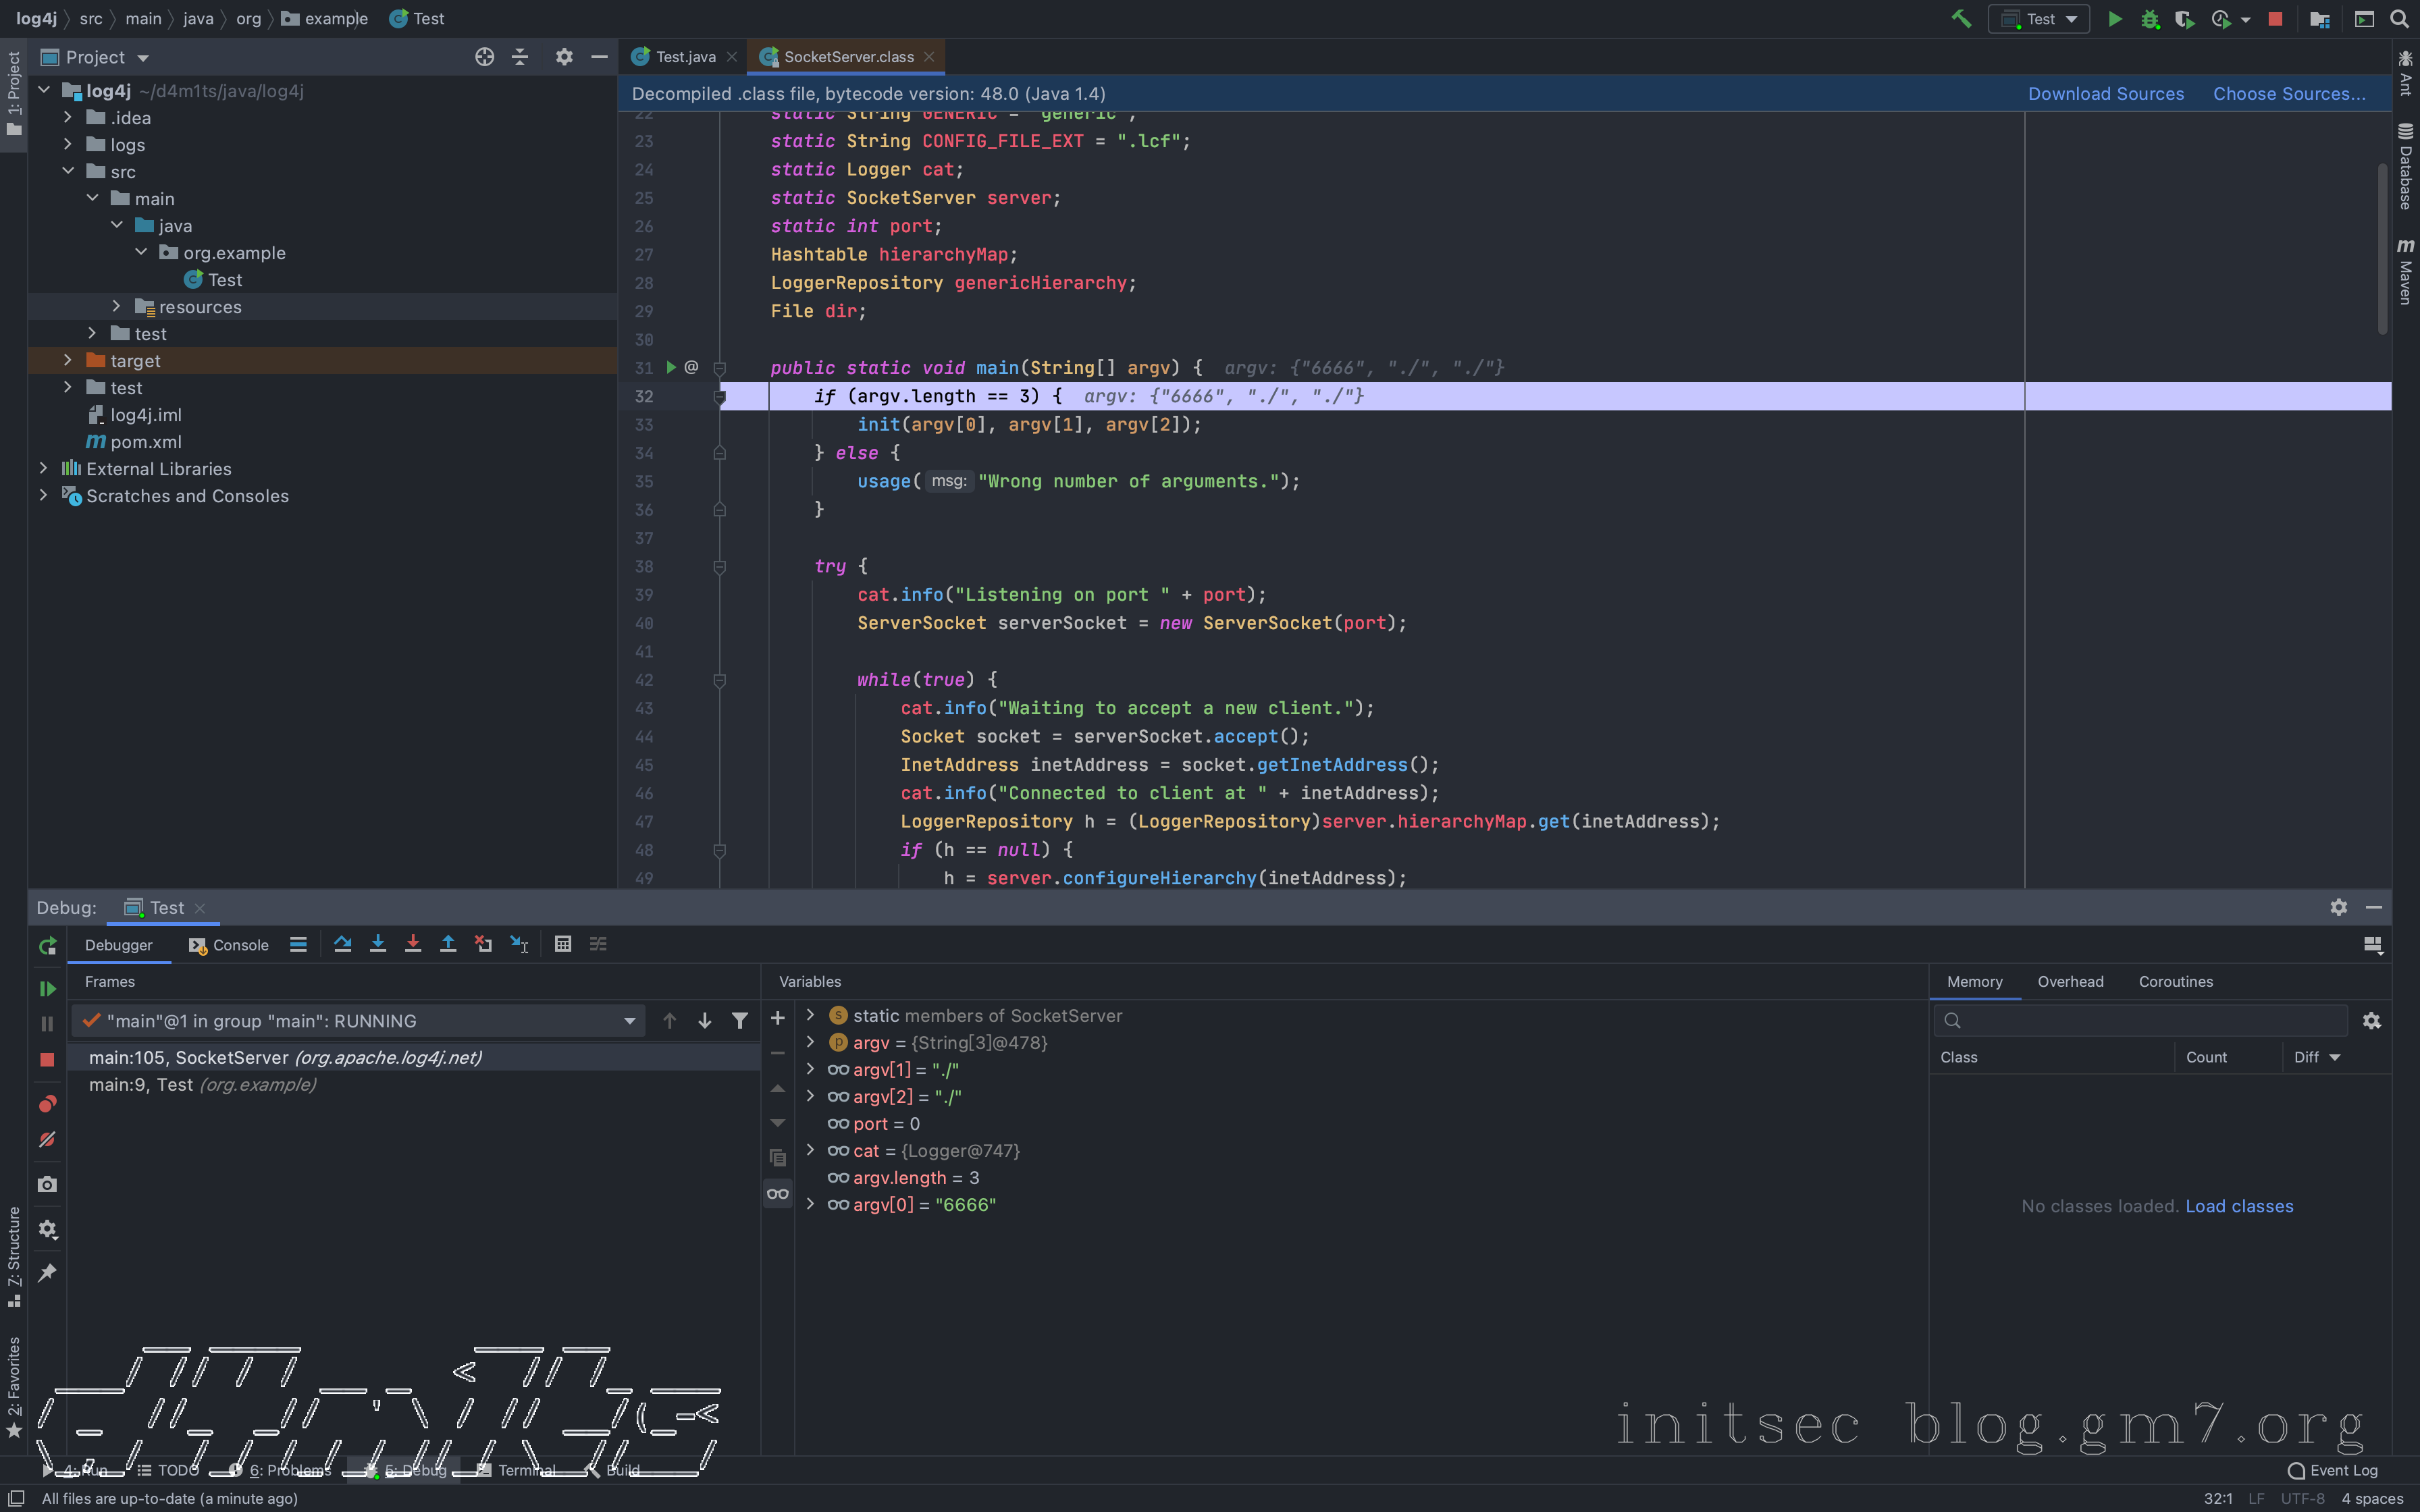The image size is (2420, 1512).
Task: Click the Build project hammer icon
Action: point(1960,19)
